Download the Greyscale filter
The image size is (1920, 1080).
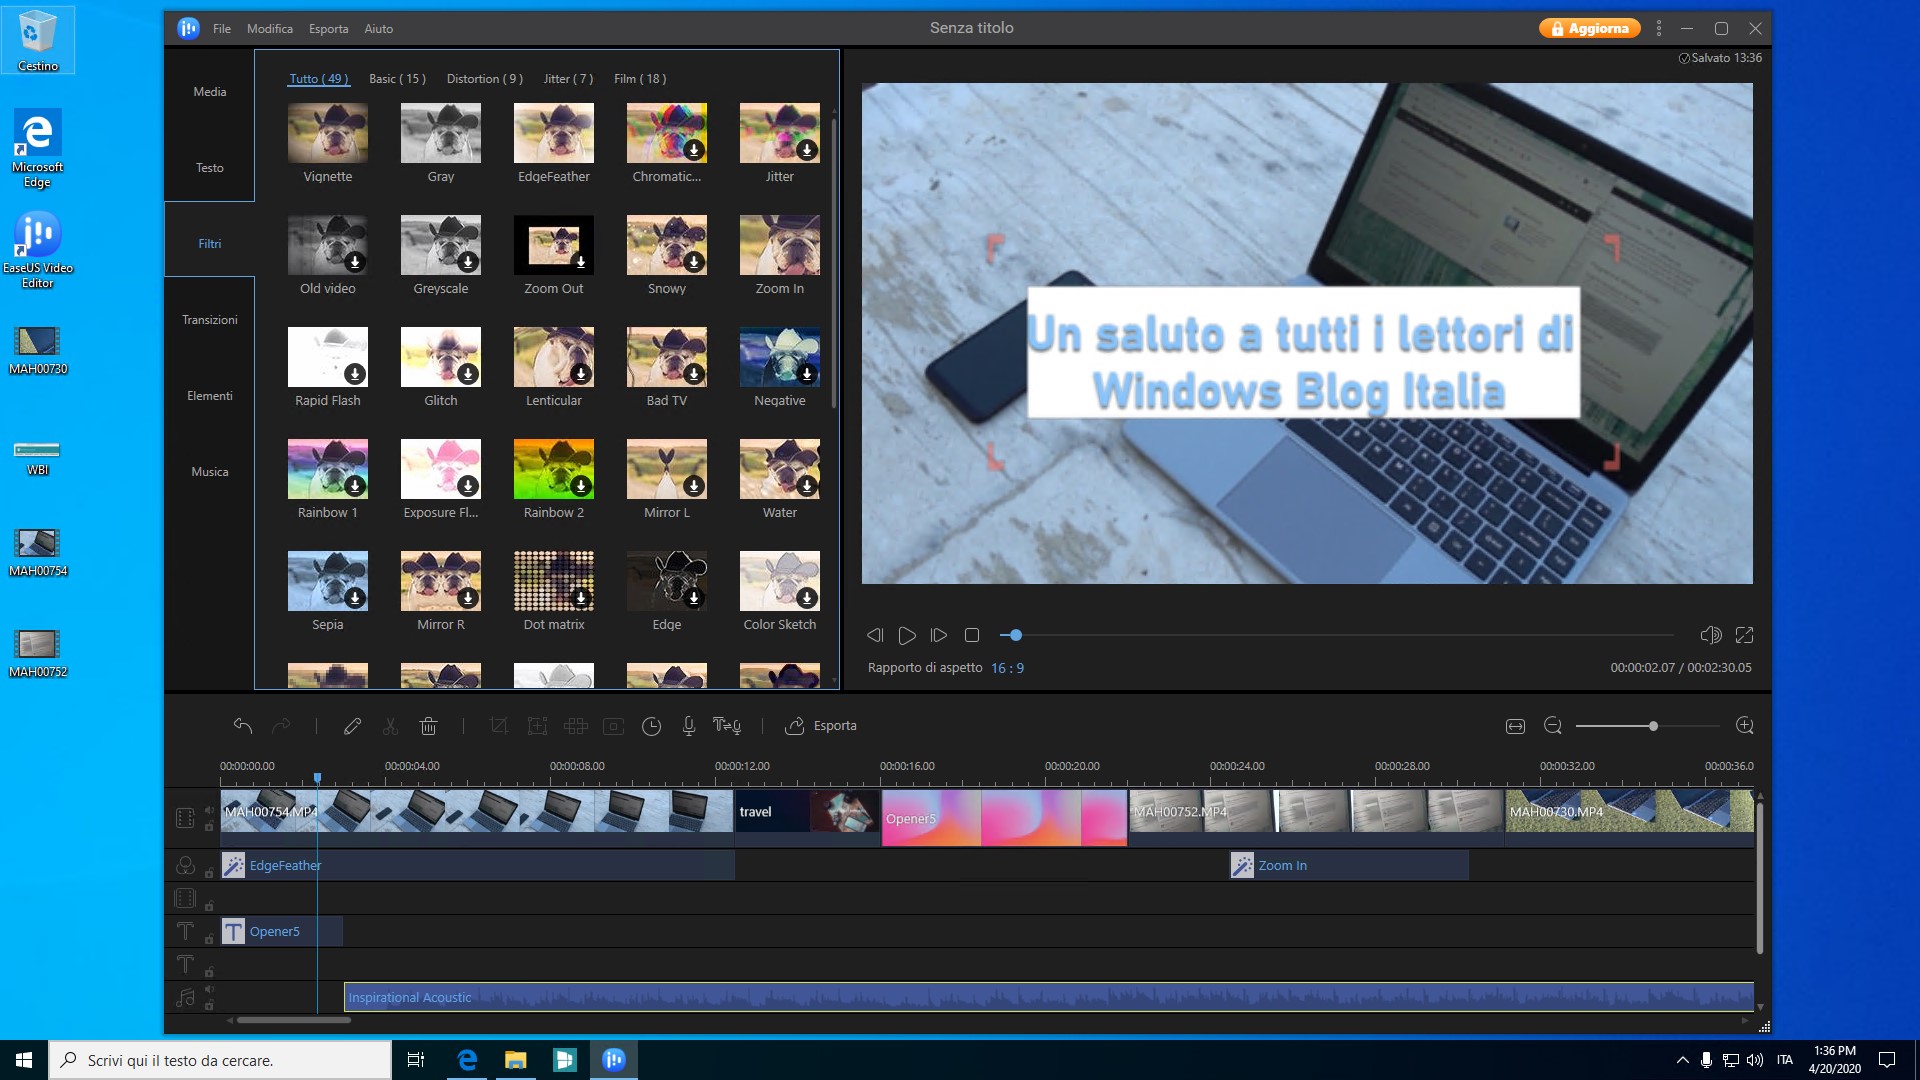point(468,262)
